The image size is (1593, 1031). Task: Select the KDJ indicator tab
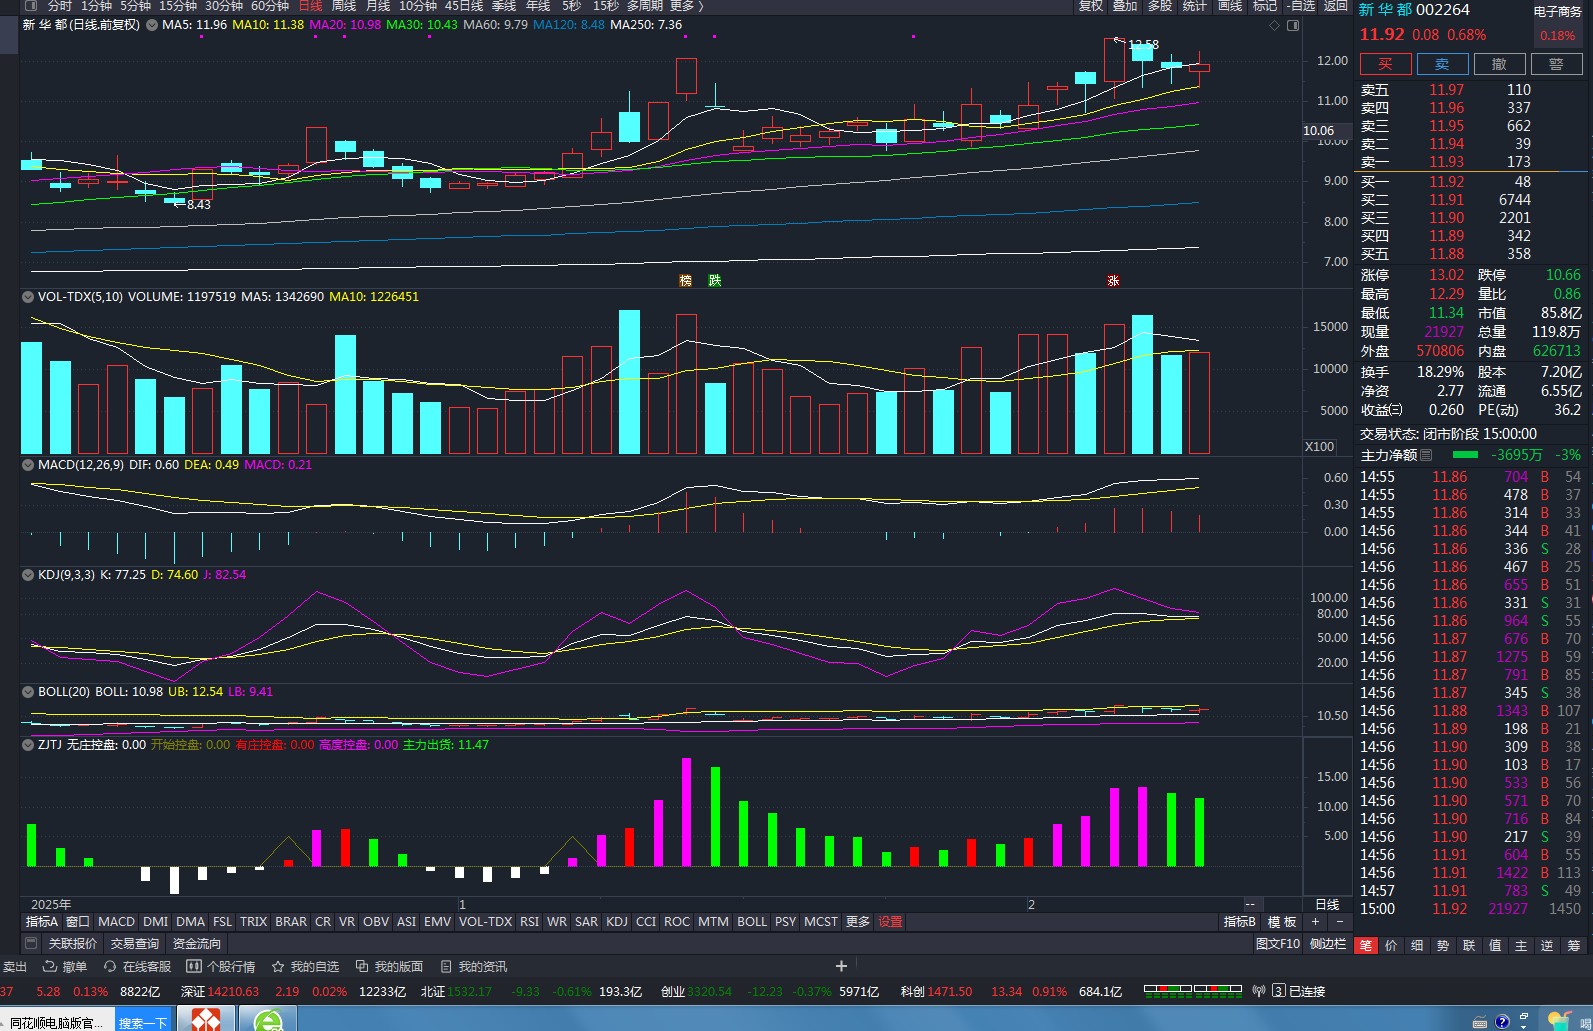617,922
